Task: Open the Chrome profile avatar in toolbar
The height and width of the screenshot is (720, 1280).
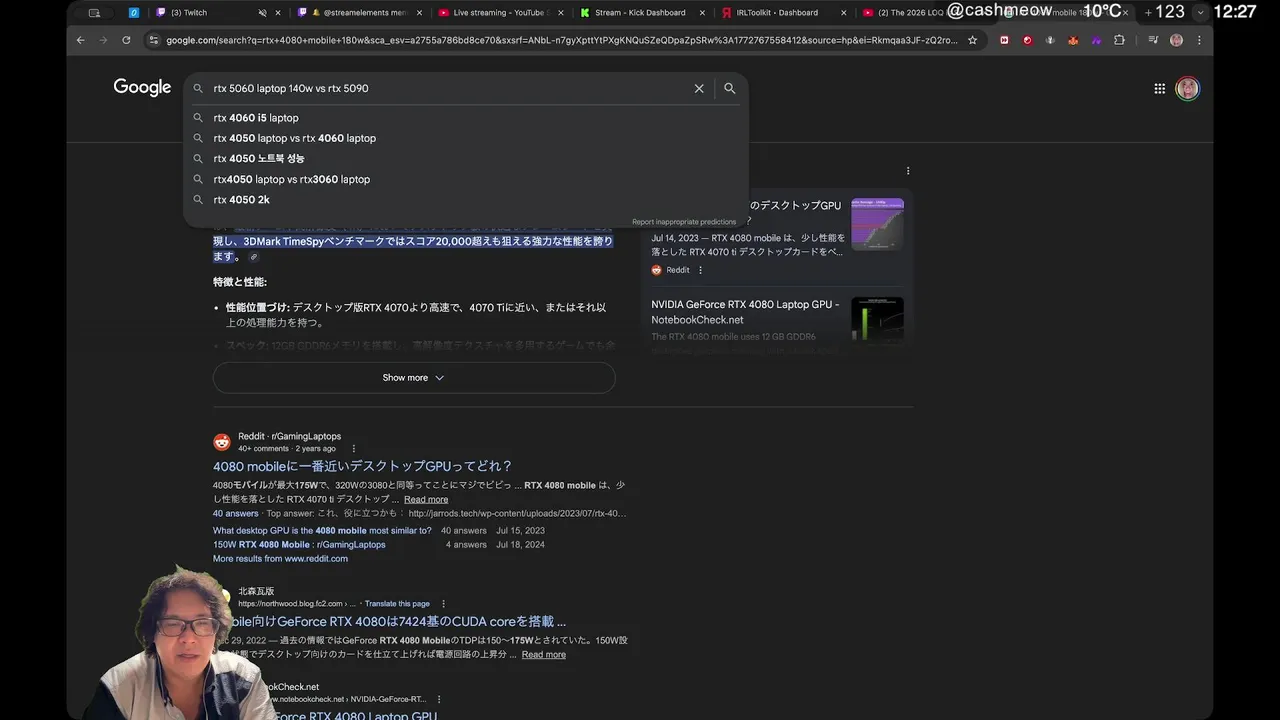Action: tap(1176, 40)
